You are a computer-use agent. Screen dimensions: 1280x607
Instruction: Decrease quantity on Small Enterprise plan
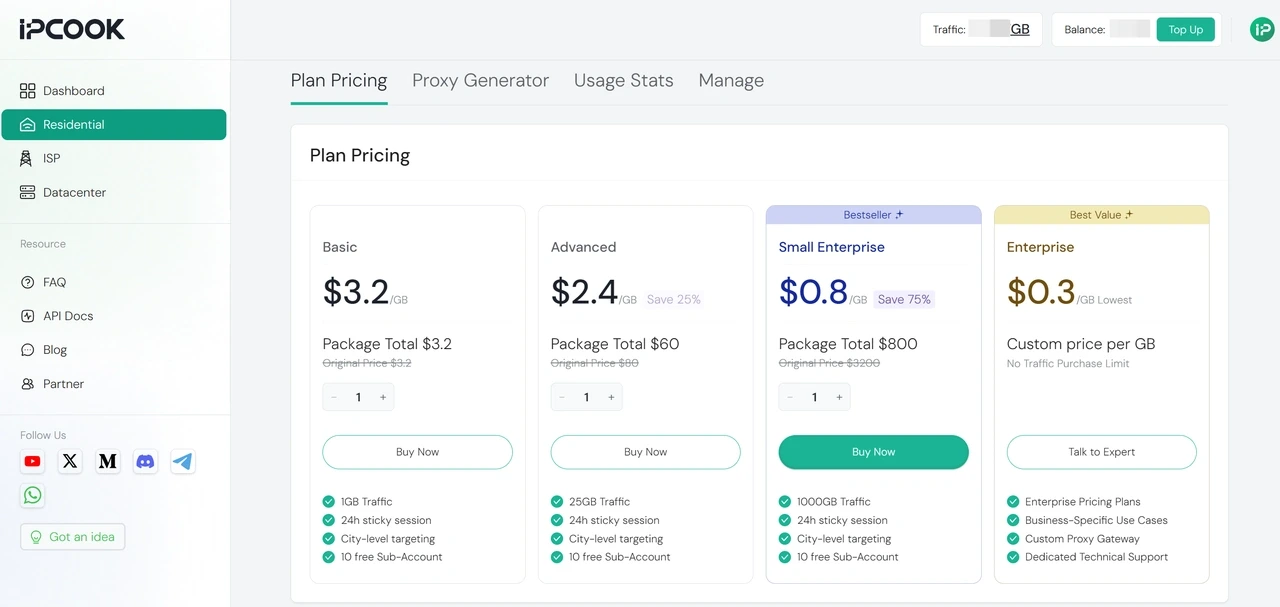(x=790, y=397)
